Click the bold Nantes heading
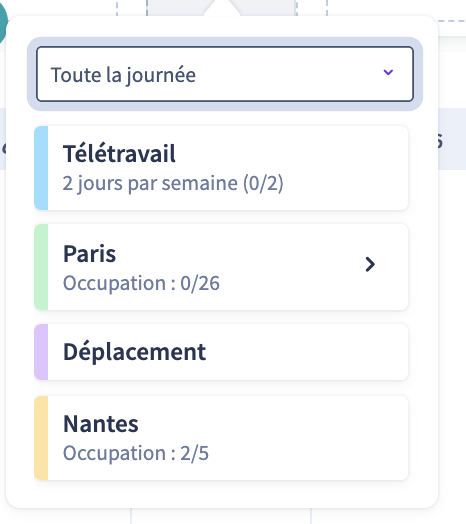Image resolution: width=466 pixels, height=524 pixels. pos(101,424)
